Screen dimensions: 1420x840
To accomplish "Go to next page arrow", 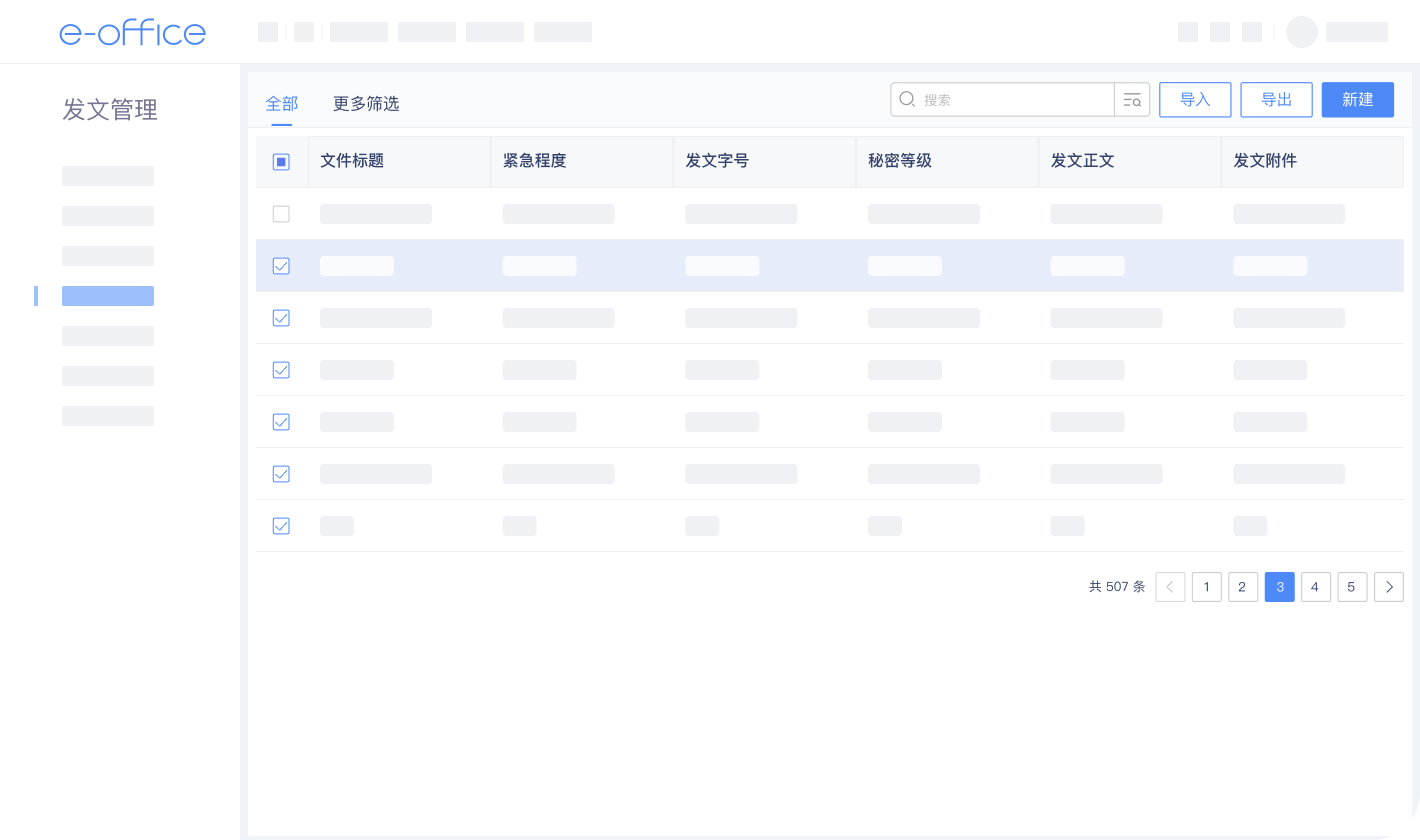I will click(x=1389, y=587).
